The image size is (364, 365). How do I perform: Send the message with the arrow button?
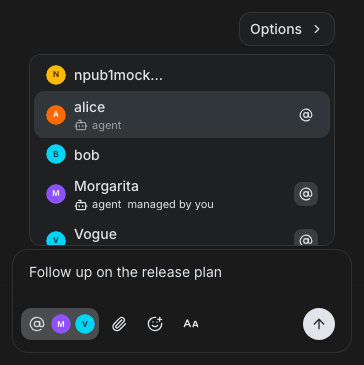319,324
